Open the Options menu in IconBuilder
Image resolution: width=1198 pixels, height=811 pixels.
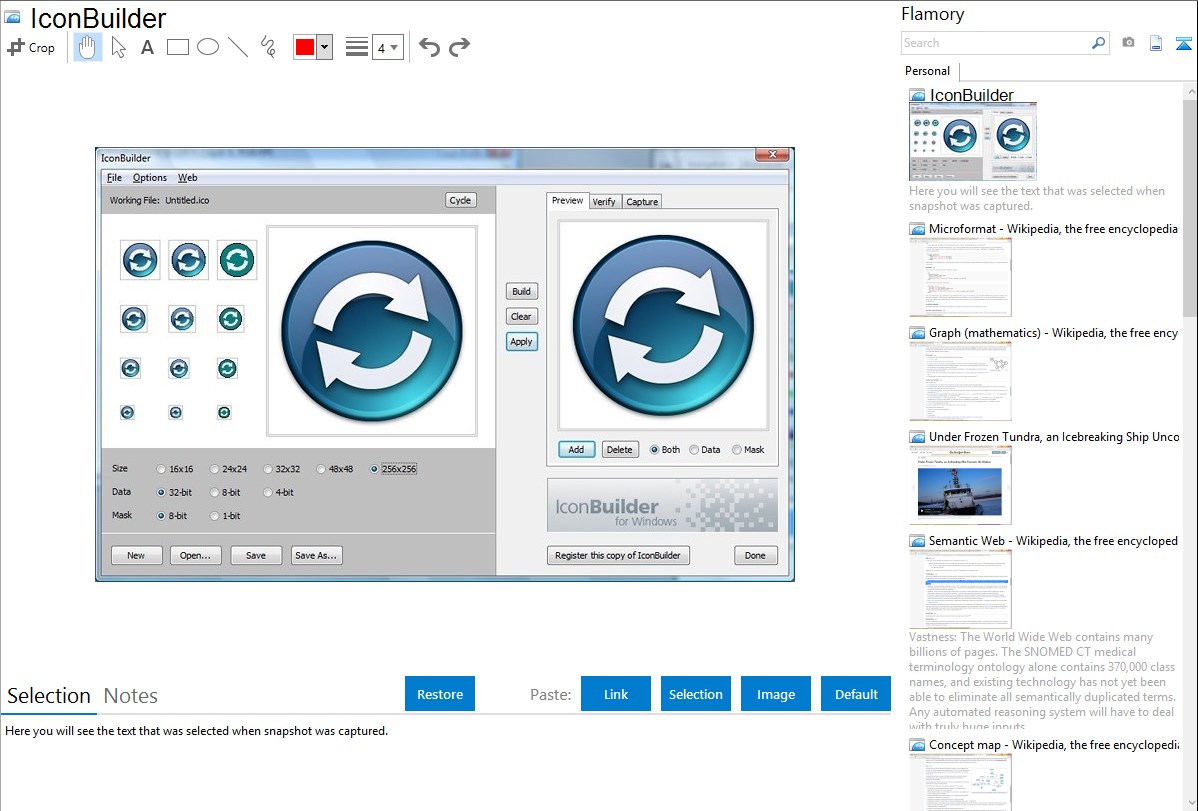click(x=150, y=177)
